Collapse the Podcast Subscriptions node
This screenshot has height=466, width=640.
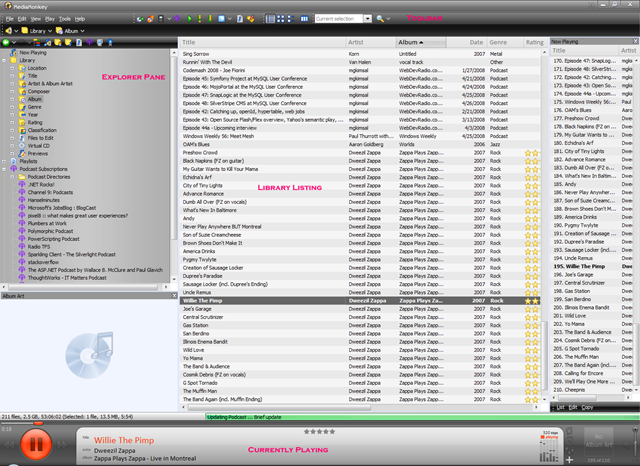4,169
